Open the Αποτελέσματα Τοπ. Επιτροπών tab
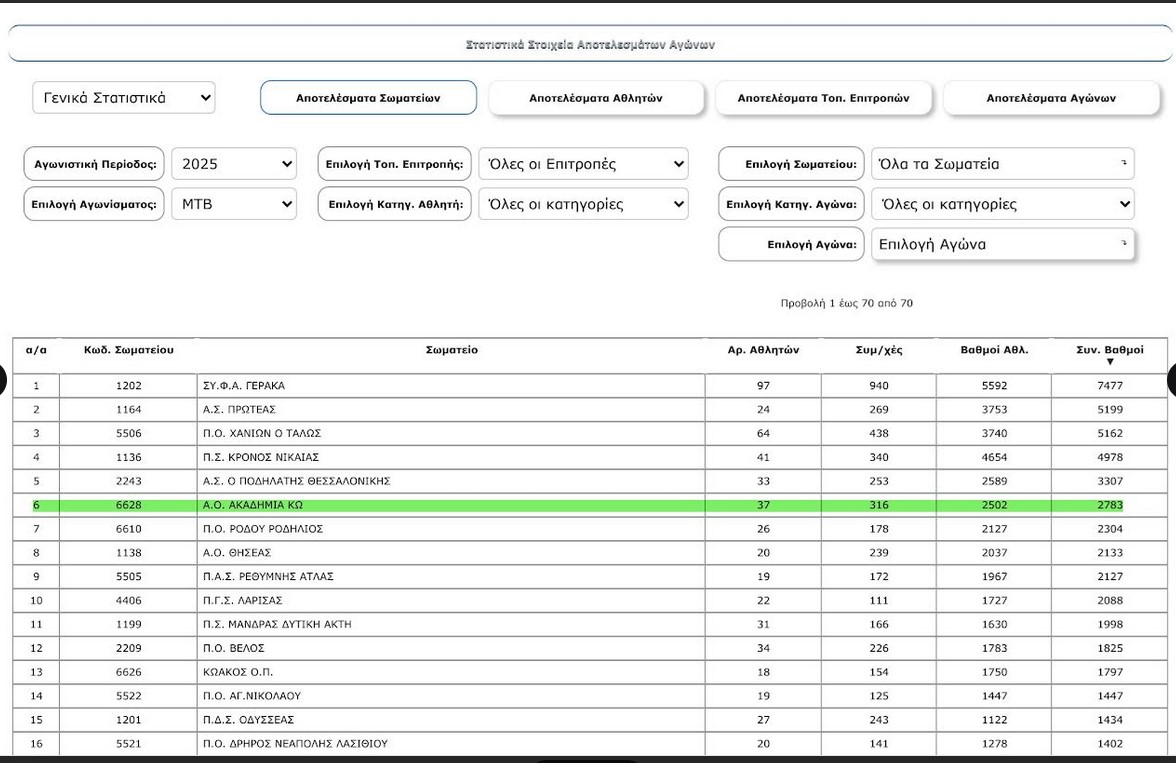Screen dimensions: 1176x763 [823, 98]
